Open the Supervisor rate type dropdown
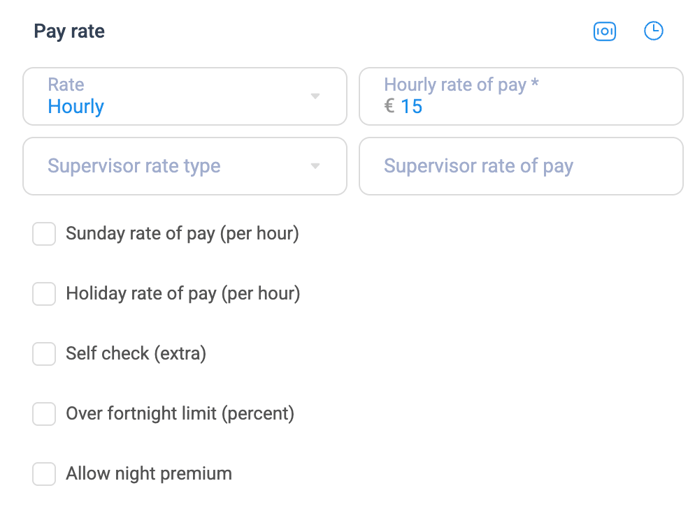688x518 pixels. coord(185,166)
